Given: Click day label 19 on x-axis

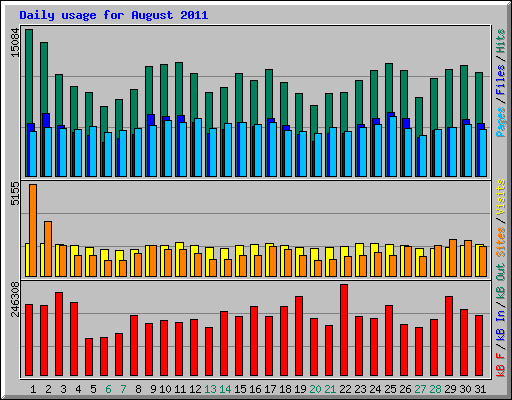Looking at the screenshot, I should tap(300, 389).
